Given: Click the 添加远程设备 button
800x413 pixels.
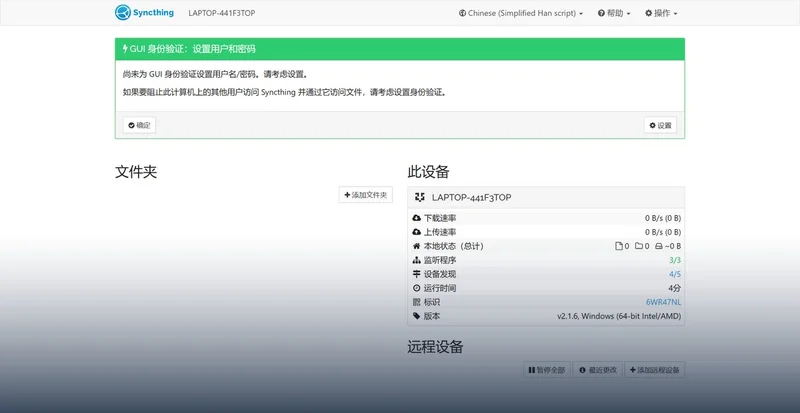Looking at the screenshot, I should coord(655,370).
